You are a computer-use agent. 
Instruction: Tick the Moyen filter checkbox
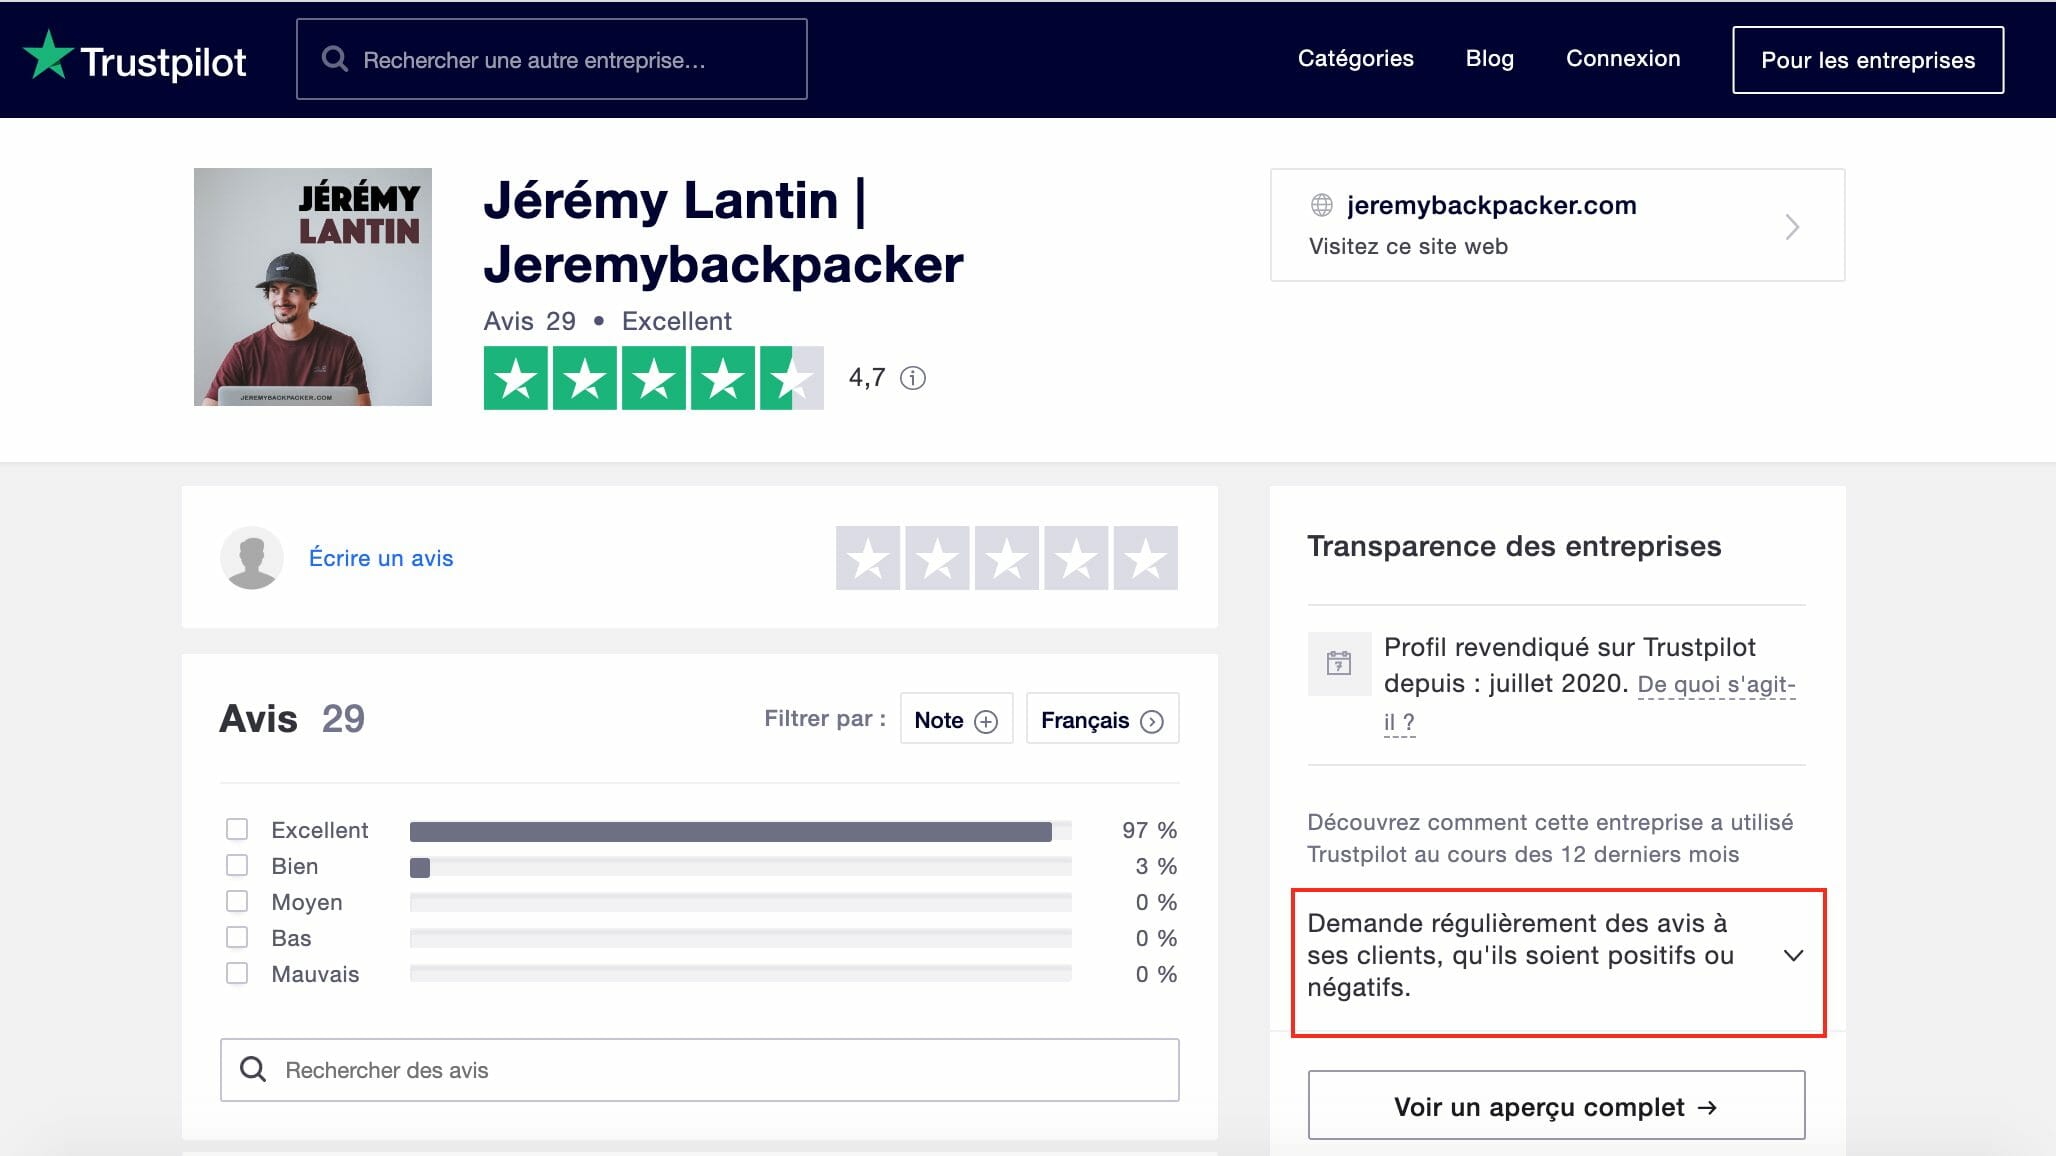tap(237, 901)
